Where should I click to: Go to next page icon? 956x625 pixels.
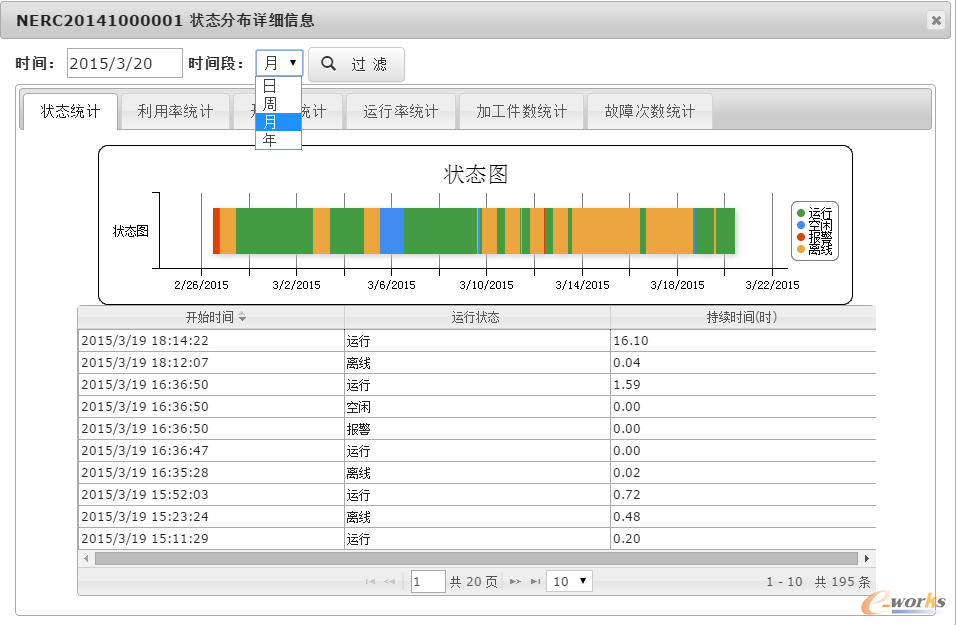[x=515, y=582]
